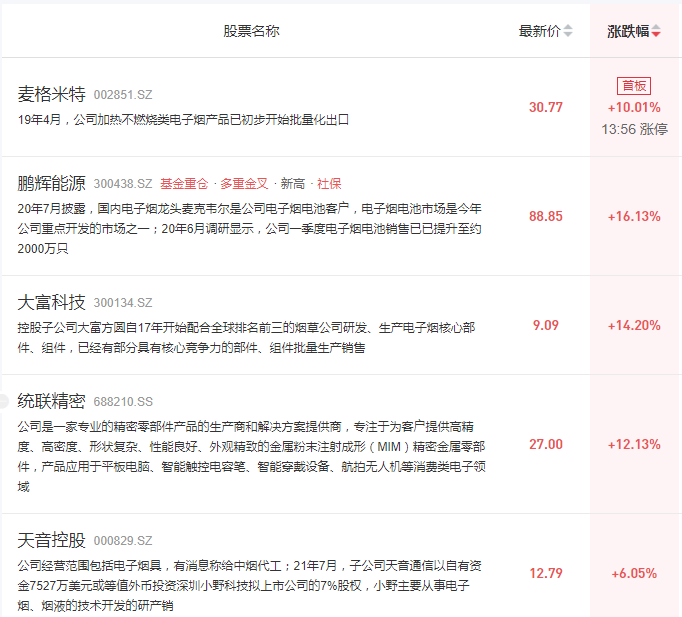Screen dimensions: 682x617
Task: Click change value +16.13%
Action: click(634, 216)
